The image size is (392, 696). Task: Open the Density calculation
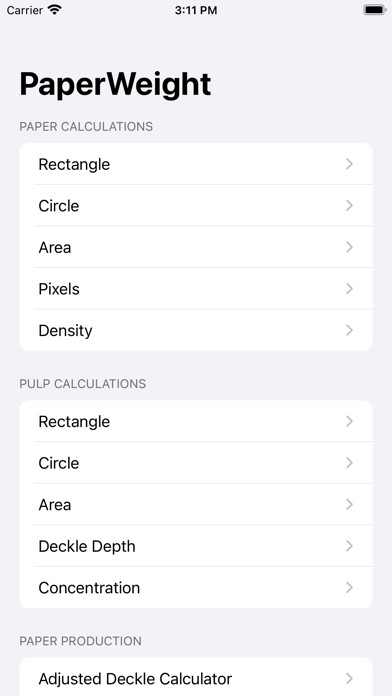[x=196, y=330]
